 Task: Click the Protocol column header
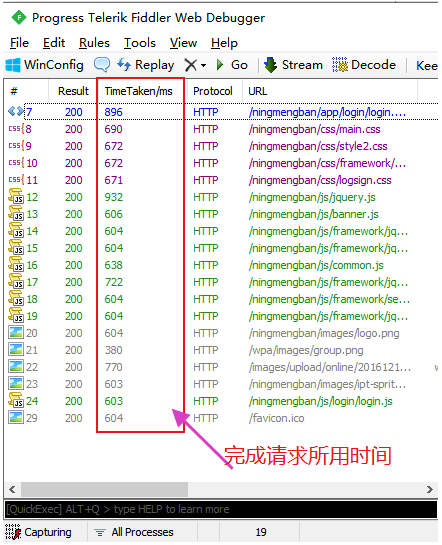click(x=213, y=91)
